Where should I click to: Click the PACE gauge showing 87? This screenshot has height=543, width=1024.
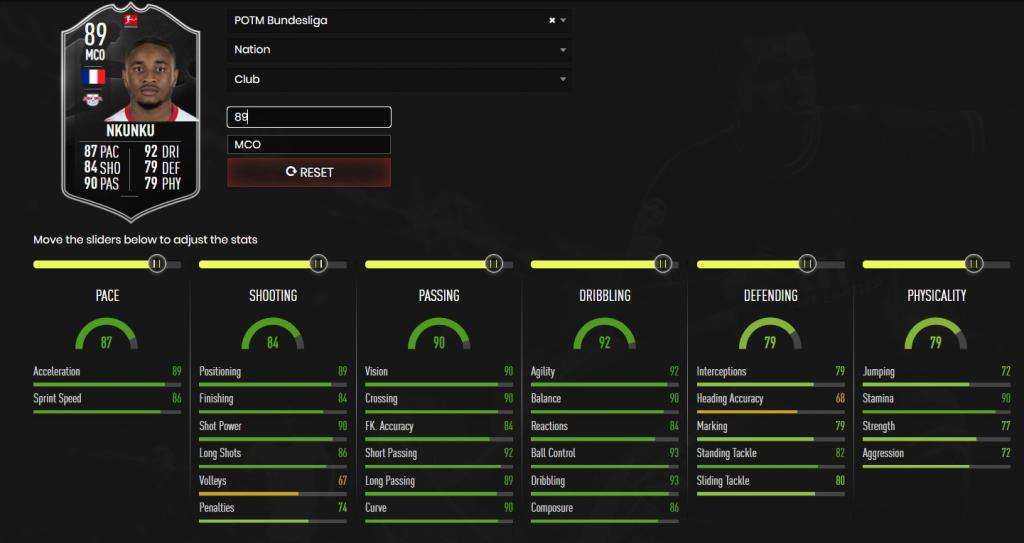(x=106, y=334)
